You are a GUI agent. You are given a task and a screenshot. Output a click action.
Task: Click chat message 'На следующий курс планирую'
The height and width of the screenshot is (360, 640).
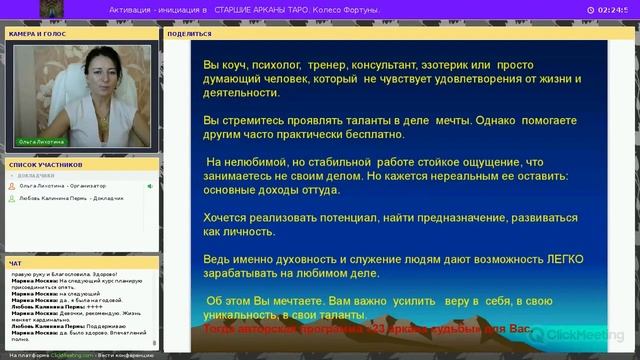tap(77, 284)
